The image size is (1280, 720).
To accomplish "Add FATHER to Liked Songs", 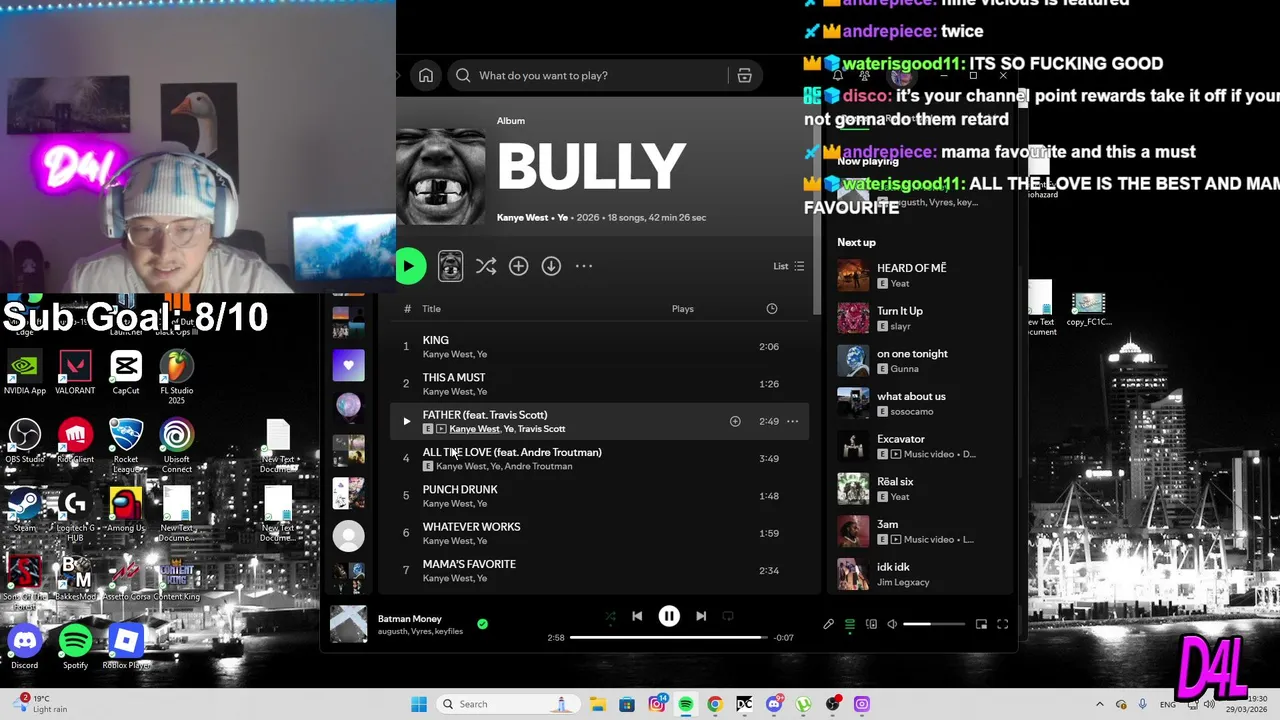I will (x=735, y=421).
